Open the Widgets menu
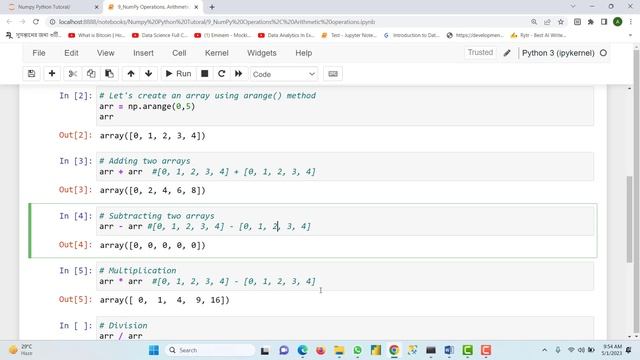This screenshot has width=640, height=360. (x=262, y=53)
